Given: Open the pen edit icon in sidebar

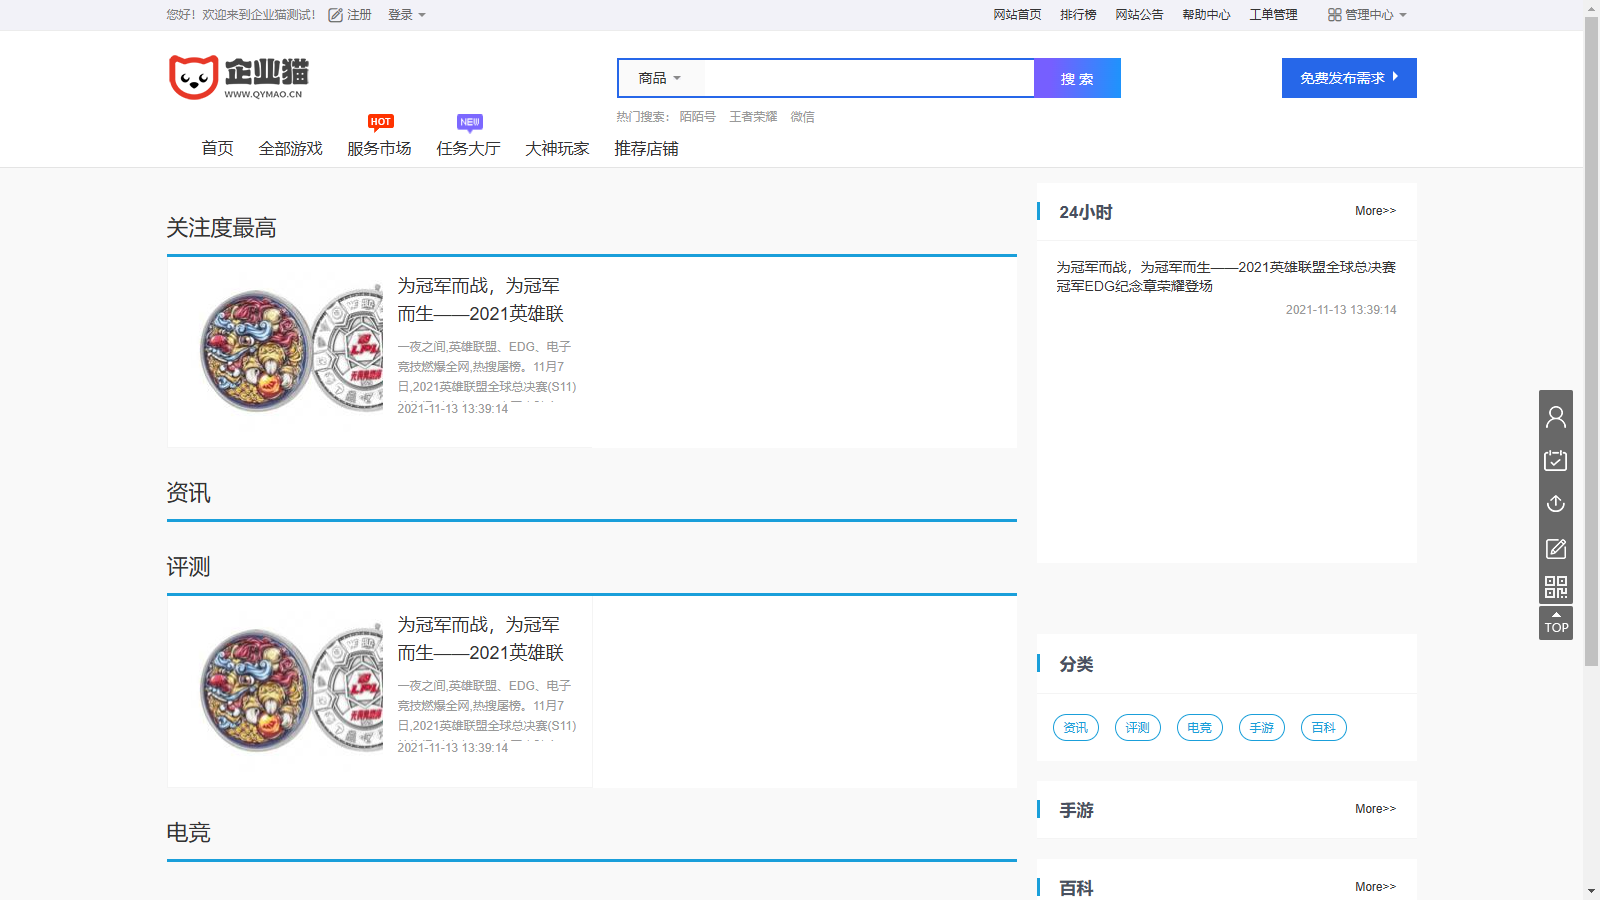Looking at the screenshot, I should click(1556, 549).
